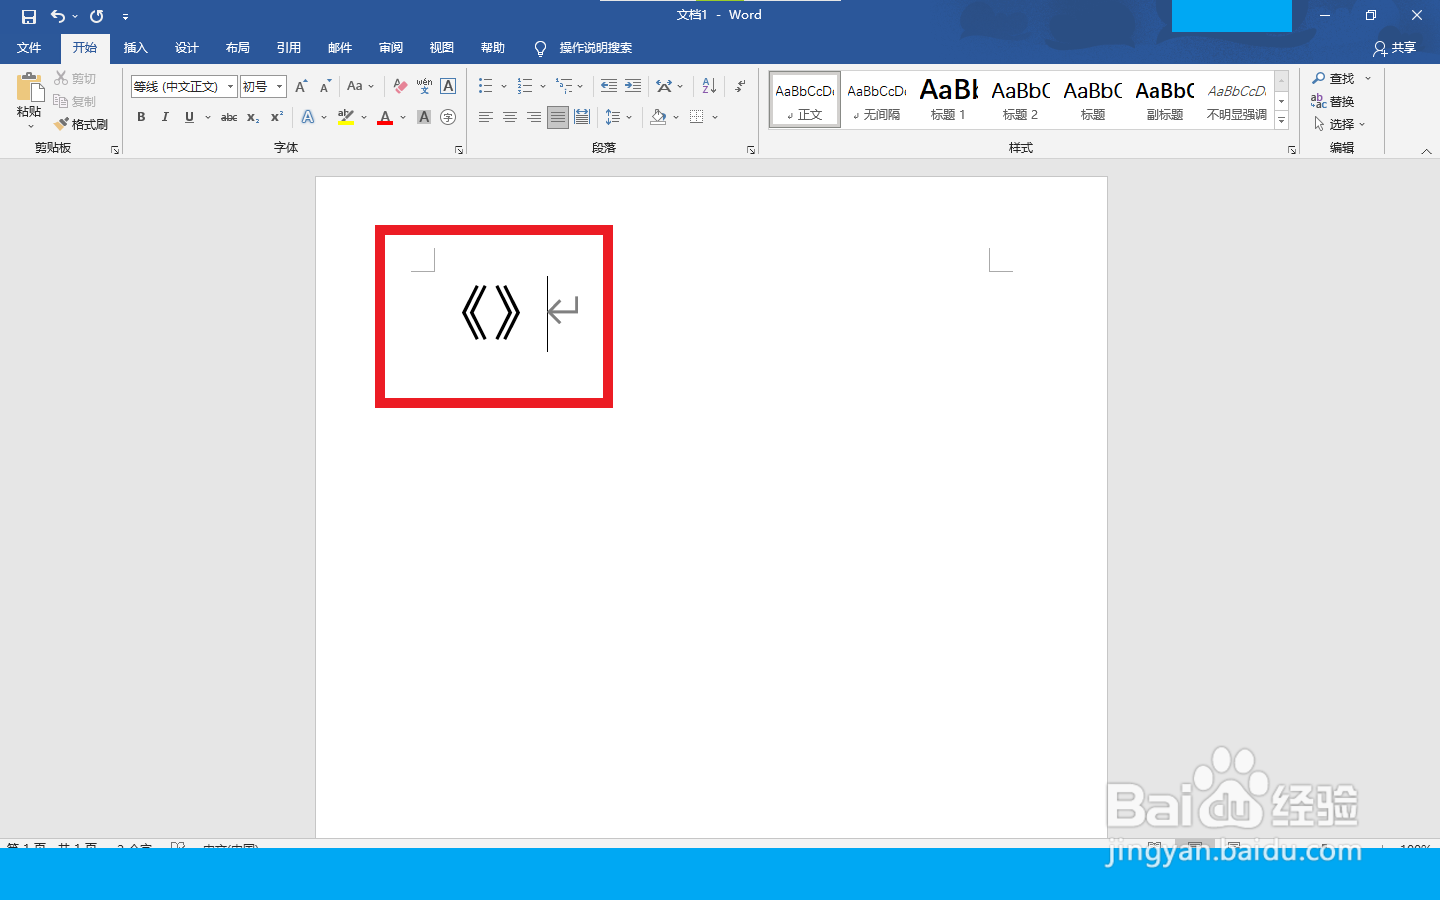Click the borders icon
Image resolution: width=1440 pixels, height=900 pixels.
click(697, 117)
